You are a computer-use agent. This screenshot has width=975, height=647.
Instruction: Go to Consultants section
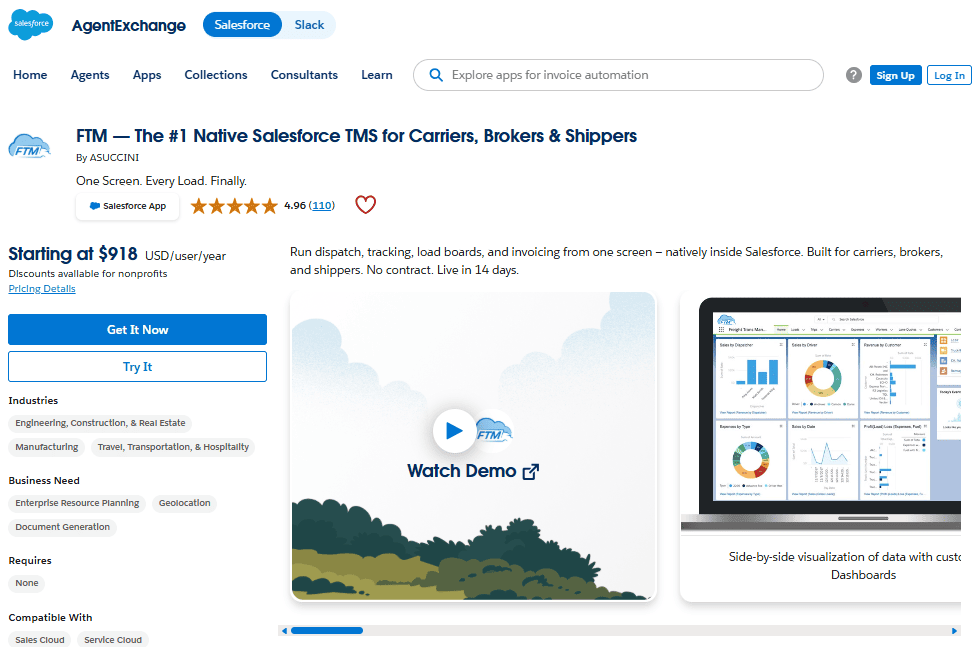pos(304,75)
